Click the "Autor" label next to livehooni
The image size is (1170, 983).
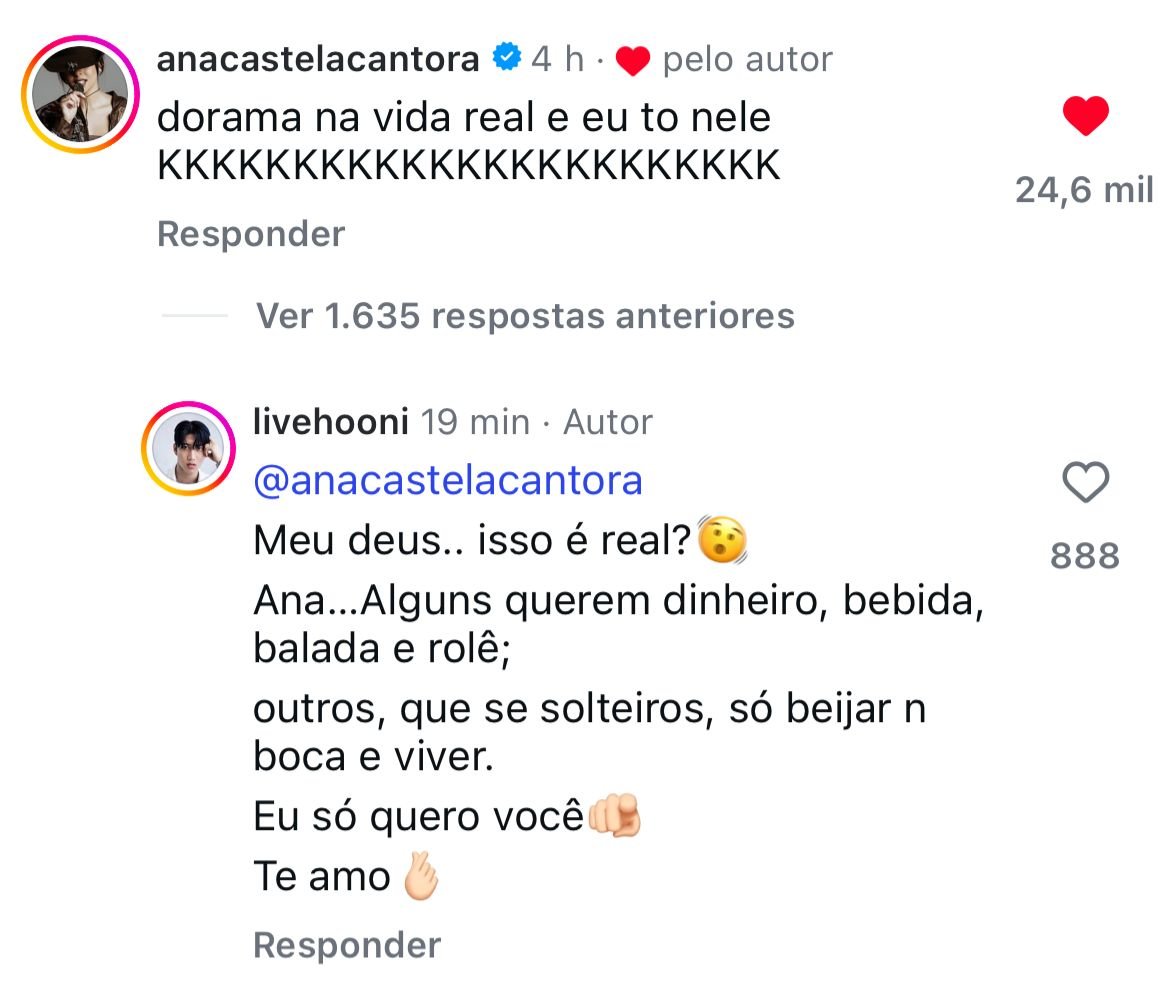[x=608, y=422]
